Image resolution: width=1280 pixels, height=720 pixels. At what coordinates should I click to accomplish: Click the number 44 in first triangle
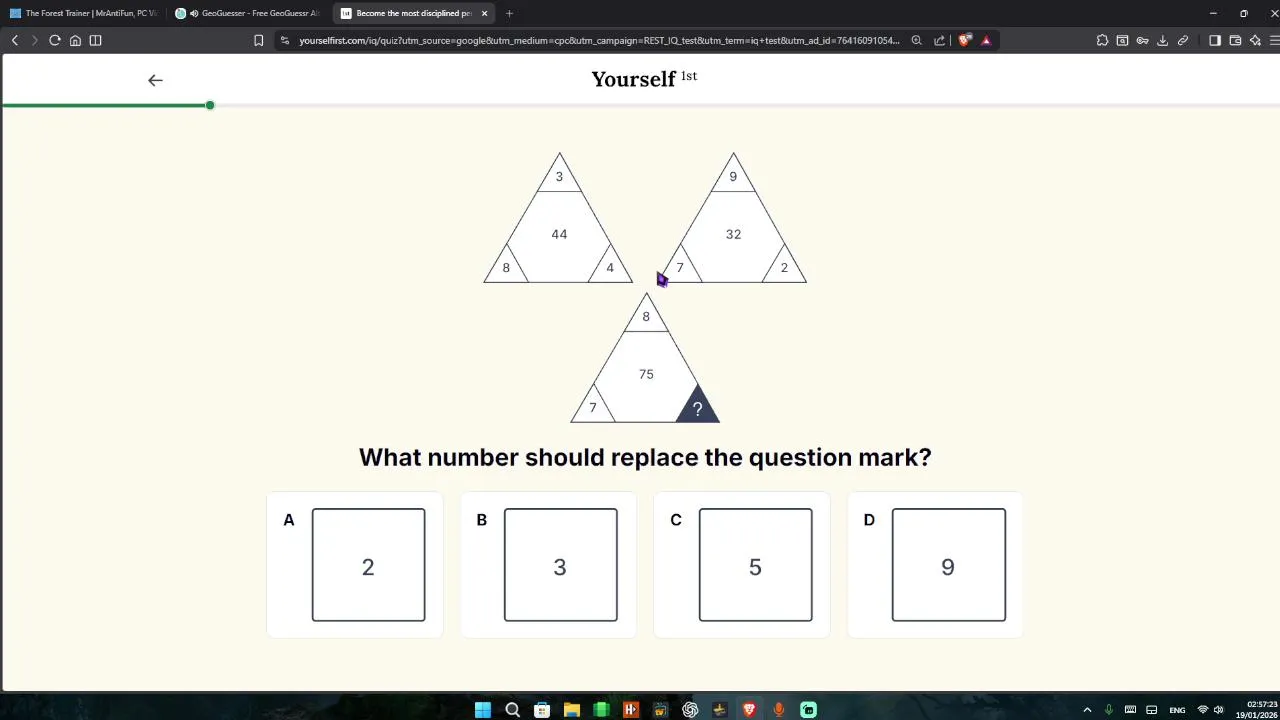[x=559, y=234]
